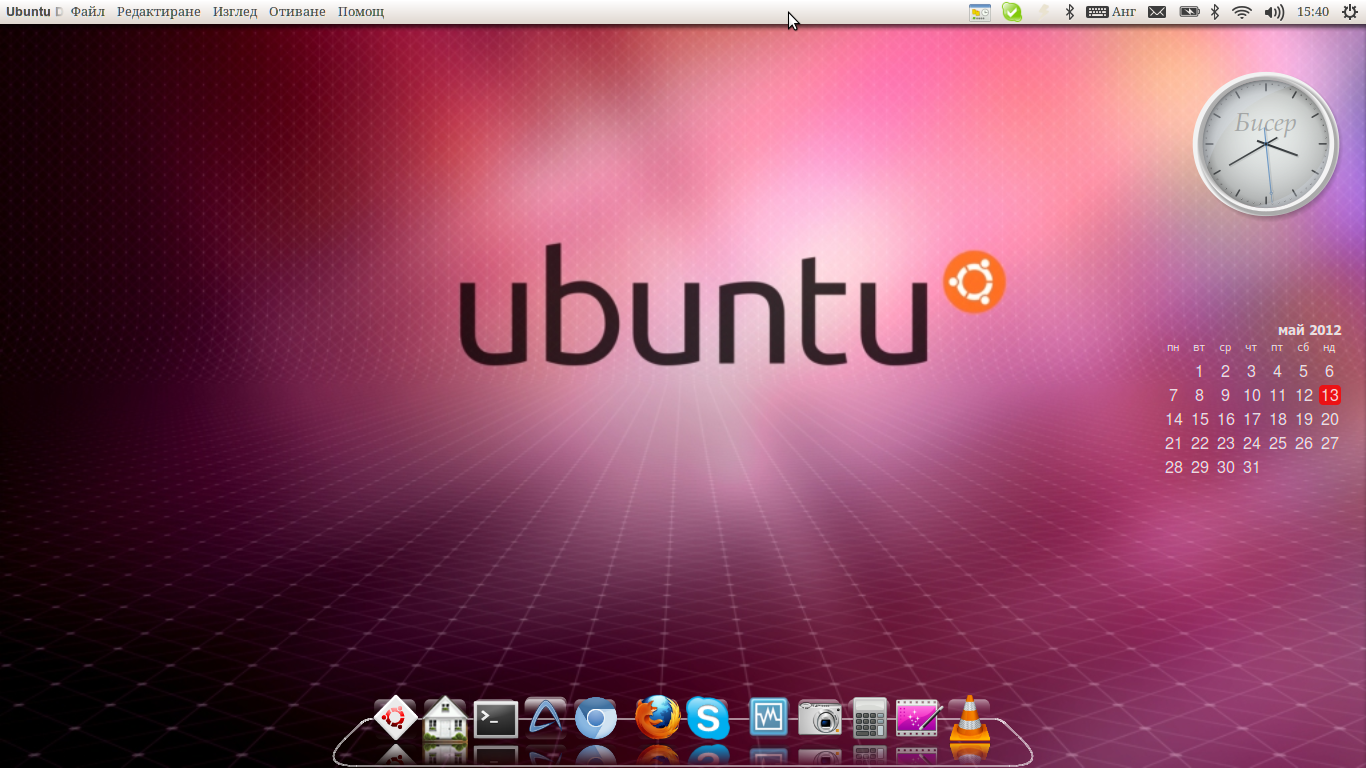Click the 15:40 panel clock
The width and height of the screenshot is (1366, 768).
pyautogui.click(x=1312, y=12)
